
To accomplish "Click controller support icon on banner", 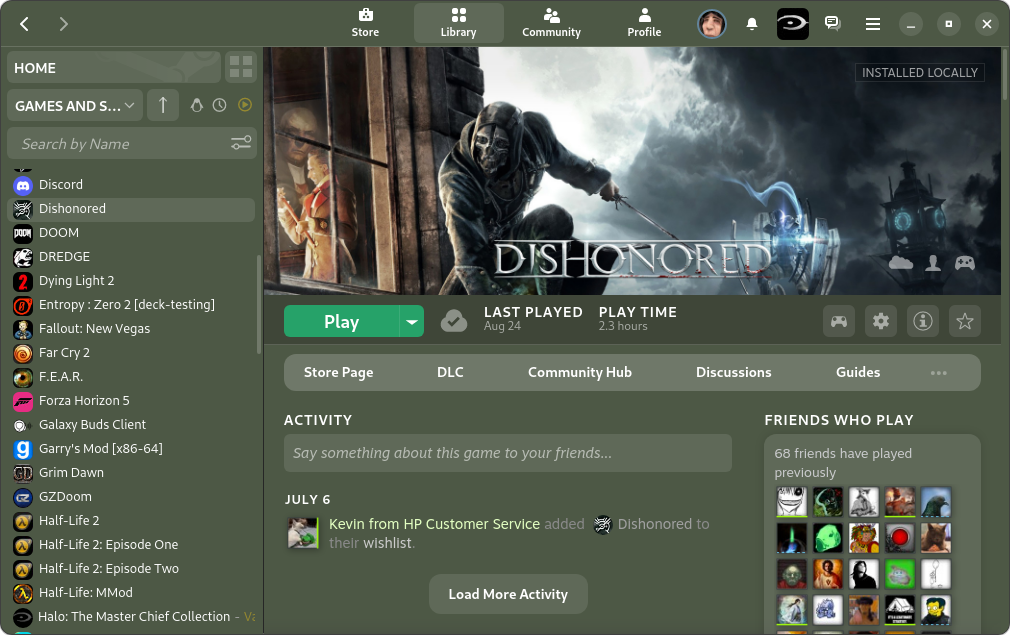I will [964, 263].
